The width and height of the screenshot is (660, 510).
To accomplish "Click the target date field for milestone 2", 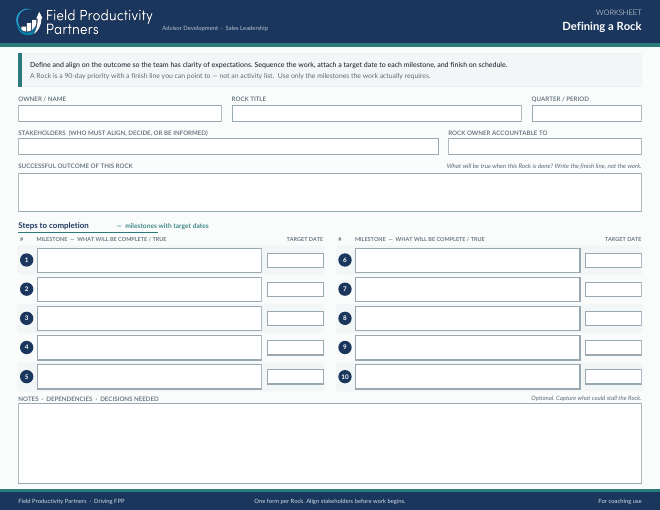I will [295, 290].
